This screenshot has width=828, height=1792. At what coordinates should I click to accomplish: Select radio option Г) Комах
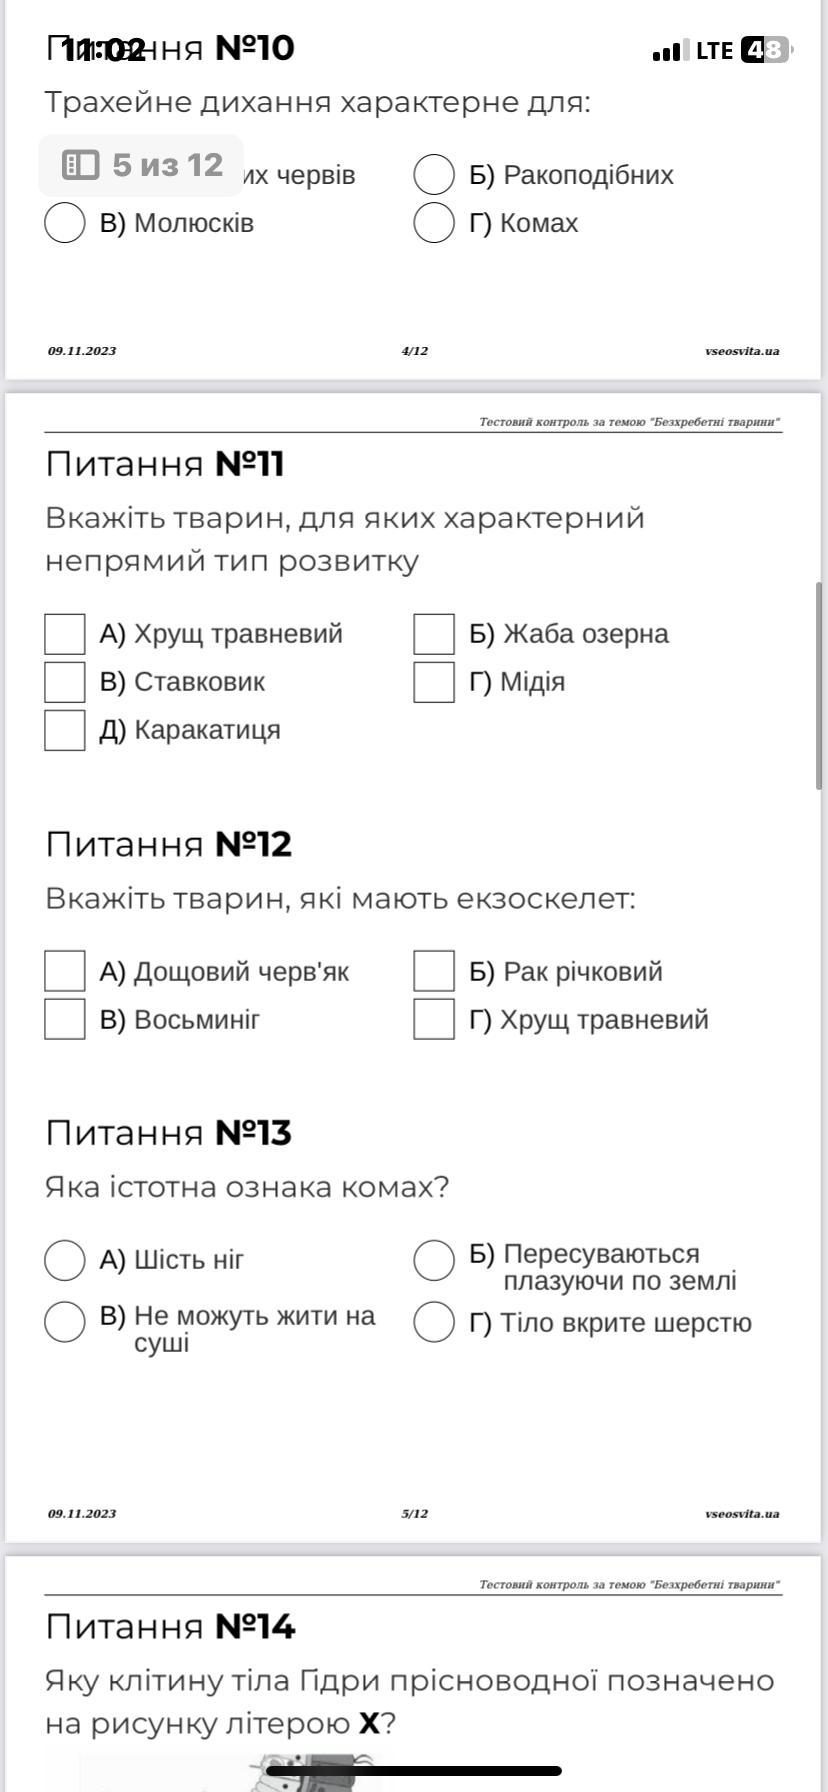pos(434,223)
